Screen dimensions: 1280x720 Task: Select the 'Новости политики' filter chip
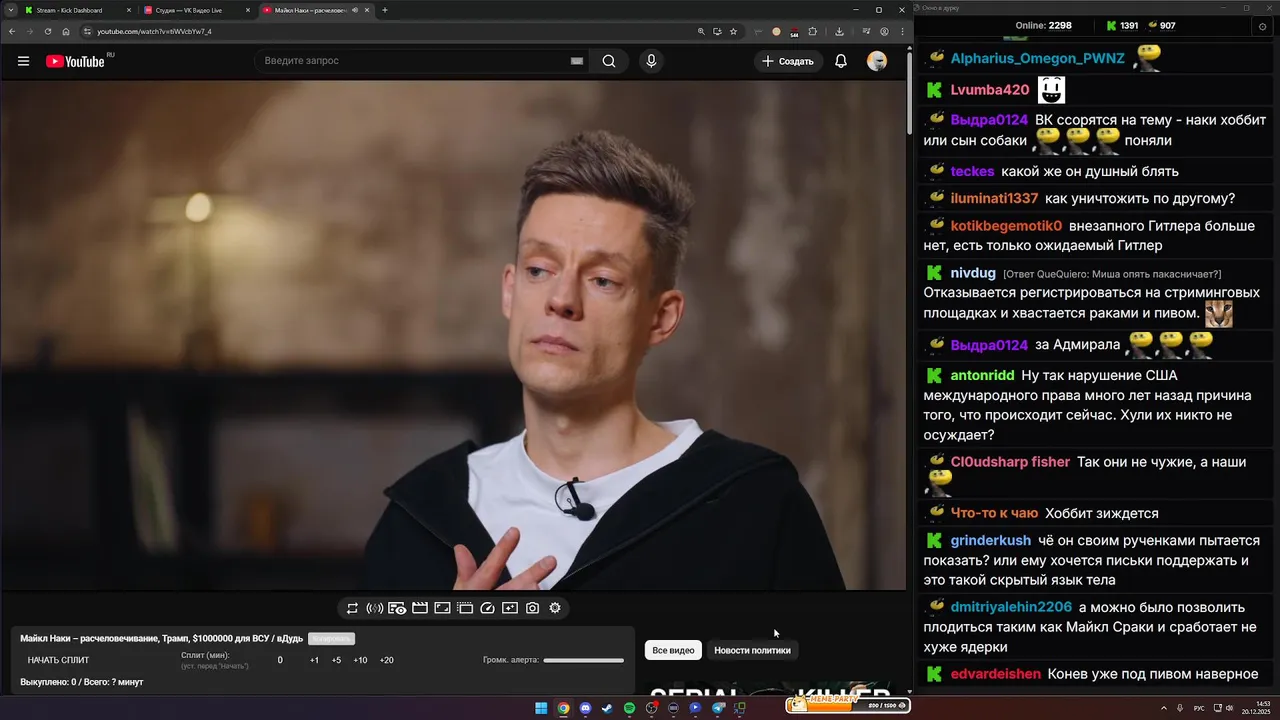pos(752,650)
